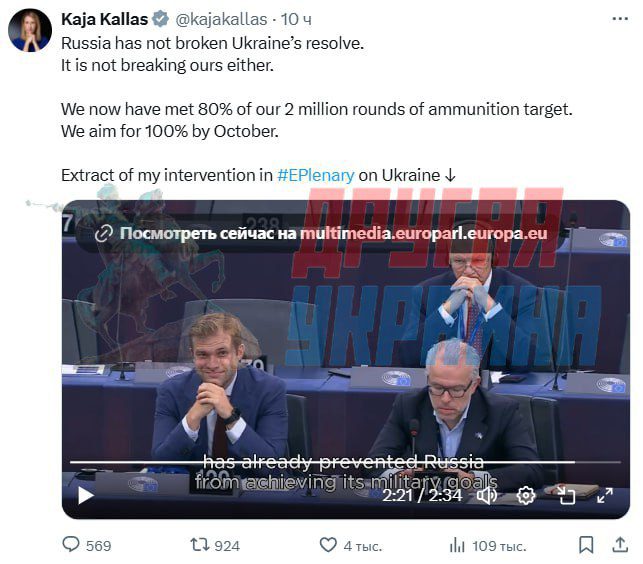This screenshot has width=643, height=564.
Task: Share the tweet
Action: [x=619, y=545]
